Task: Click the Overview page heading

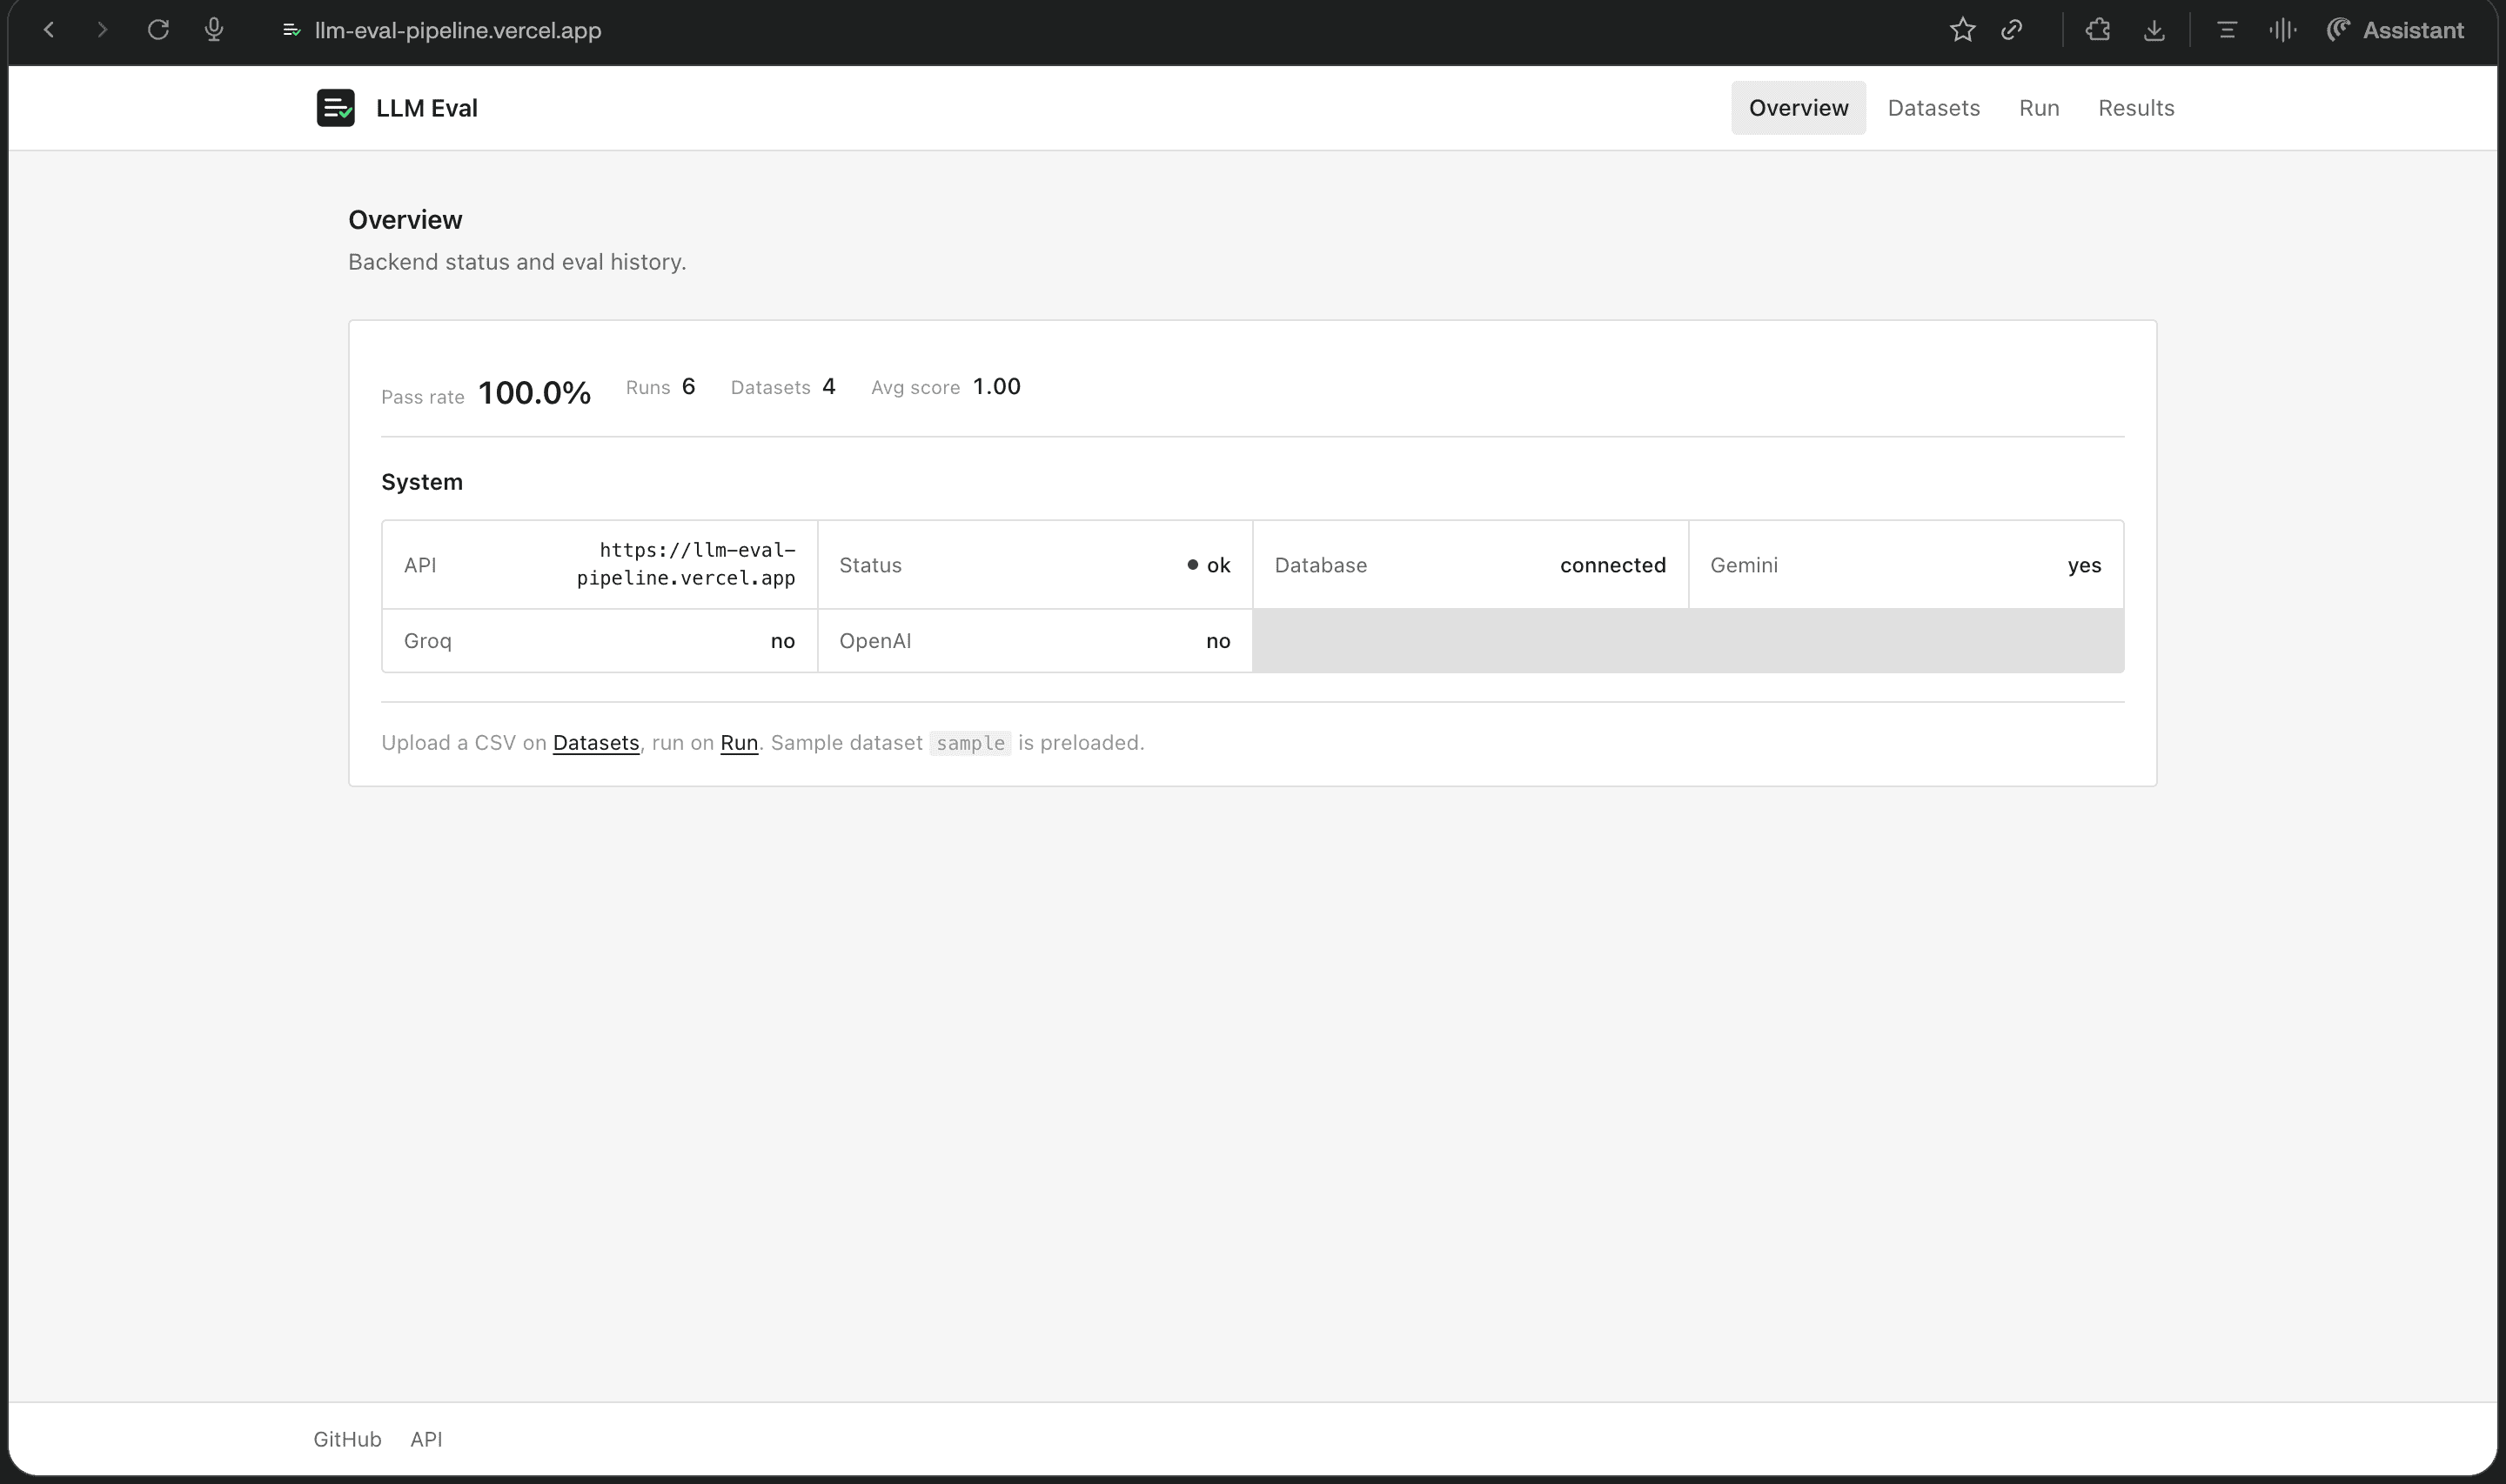Action: point(405,220)
